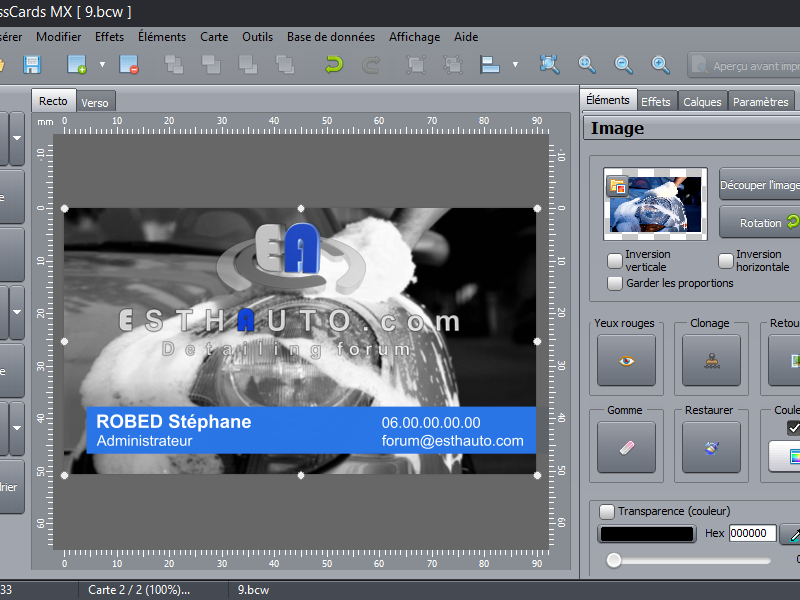The image size is (800, 600).
Task: Open the Aide menu
Action: [x=466, y=37]
